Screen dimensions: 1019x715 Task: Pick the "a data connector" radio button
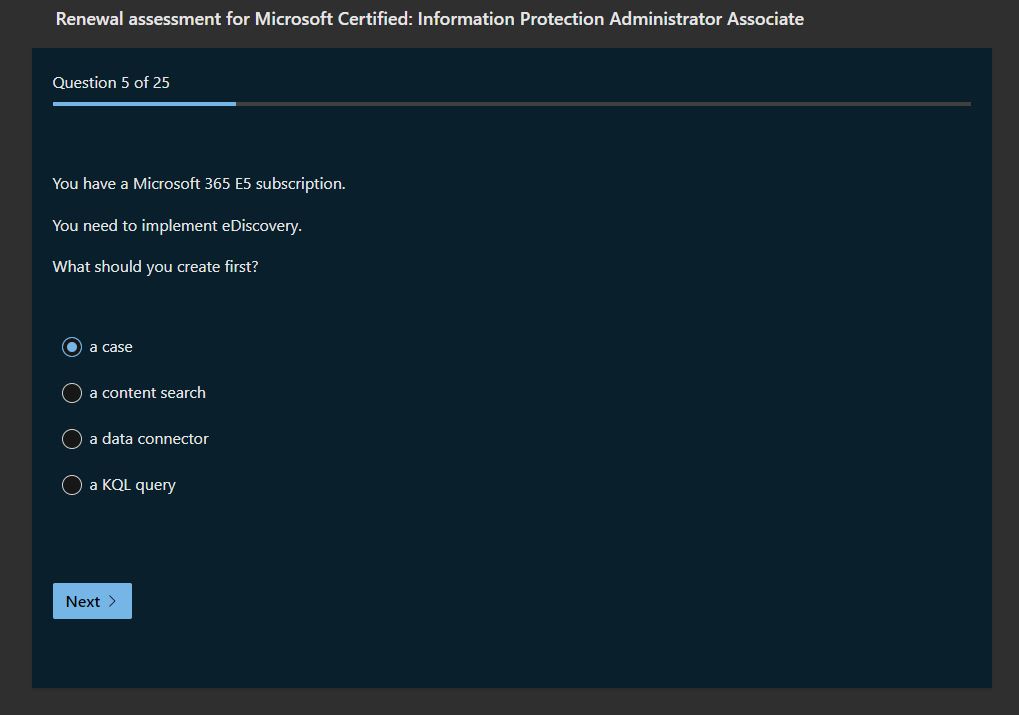[x=72, y=439]
